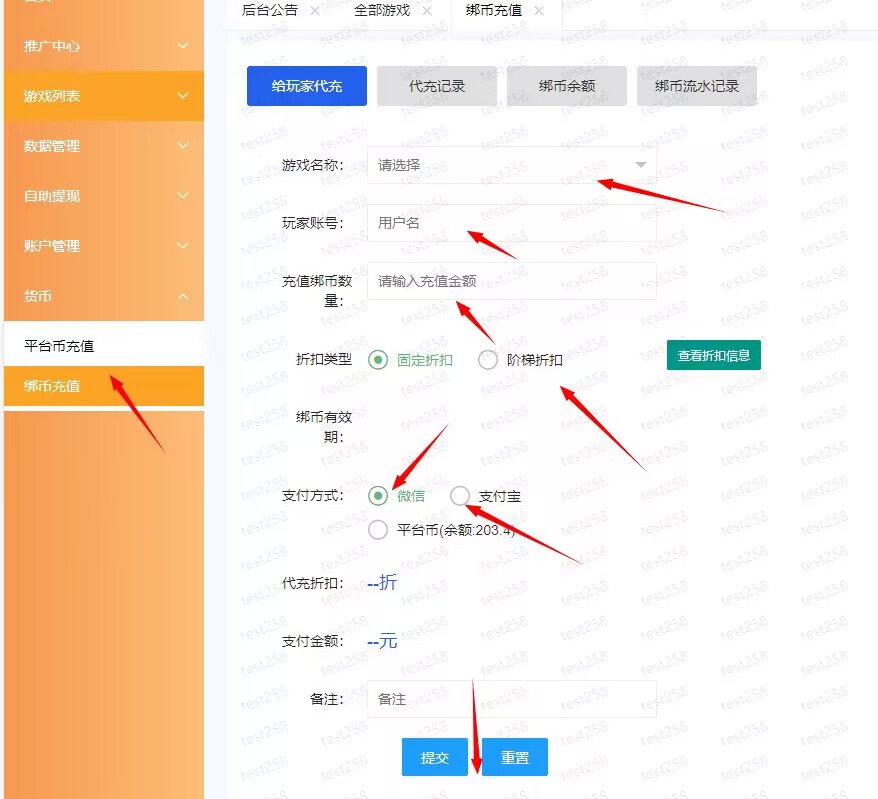Close the 绑币充值 tab

pyautogui.click(x=539, y=12)
